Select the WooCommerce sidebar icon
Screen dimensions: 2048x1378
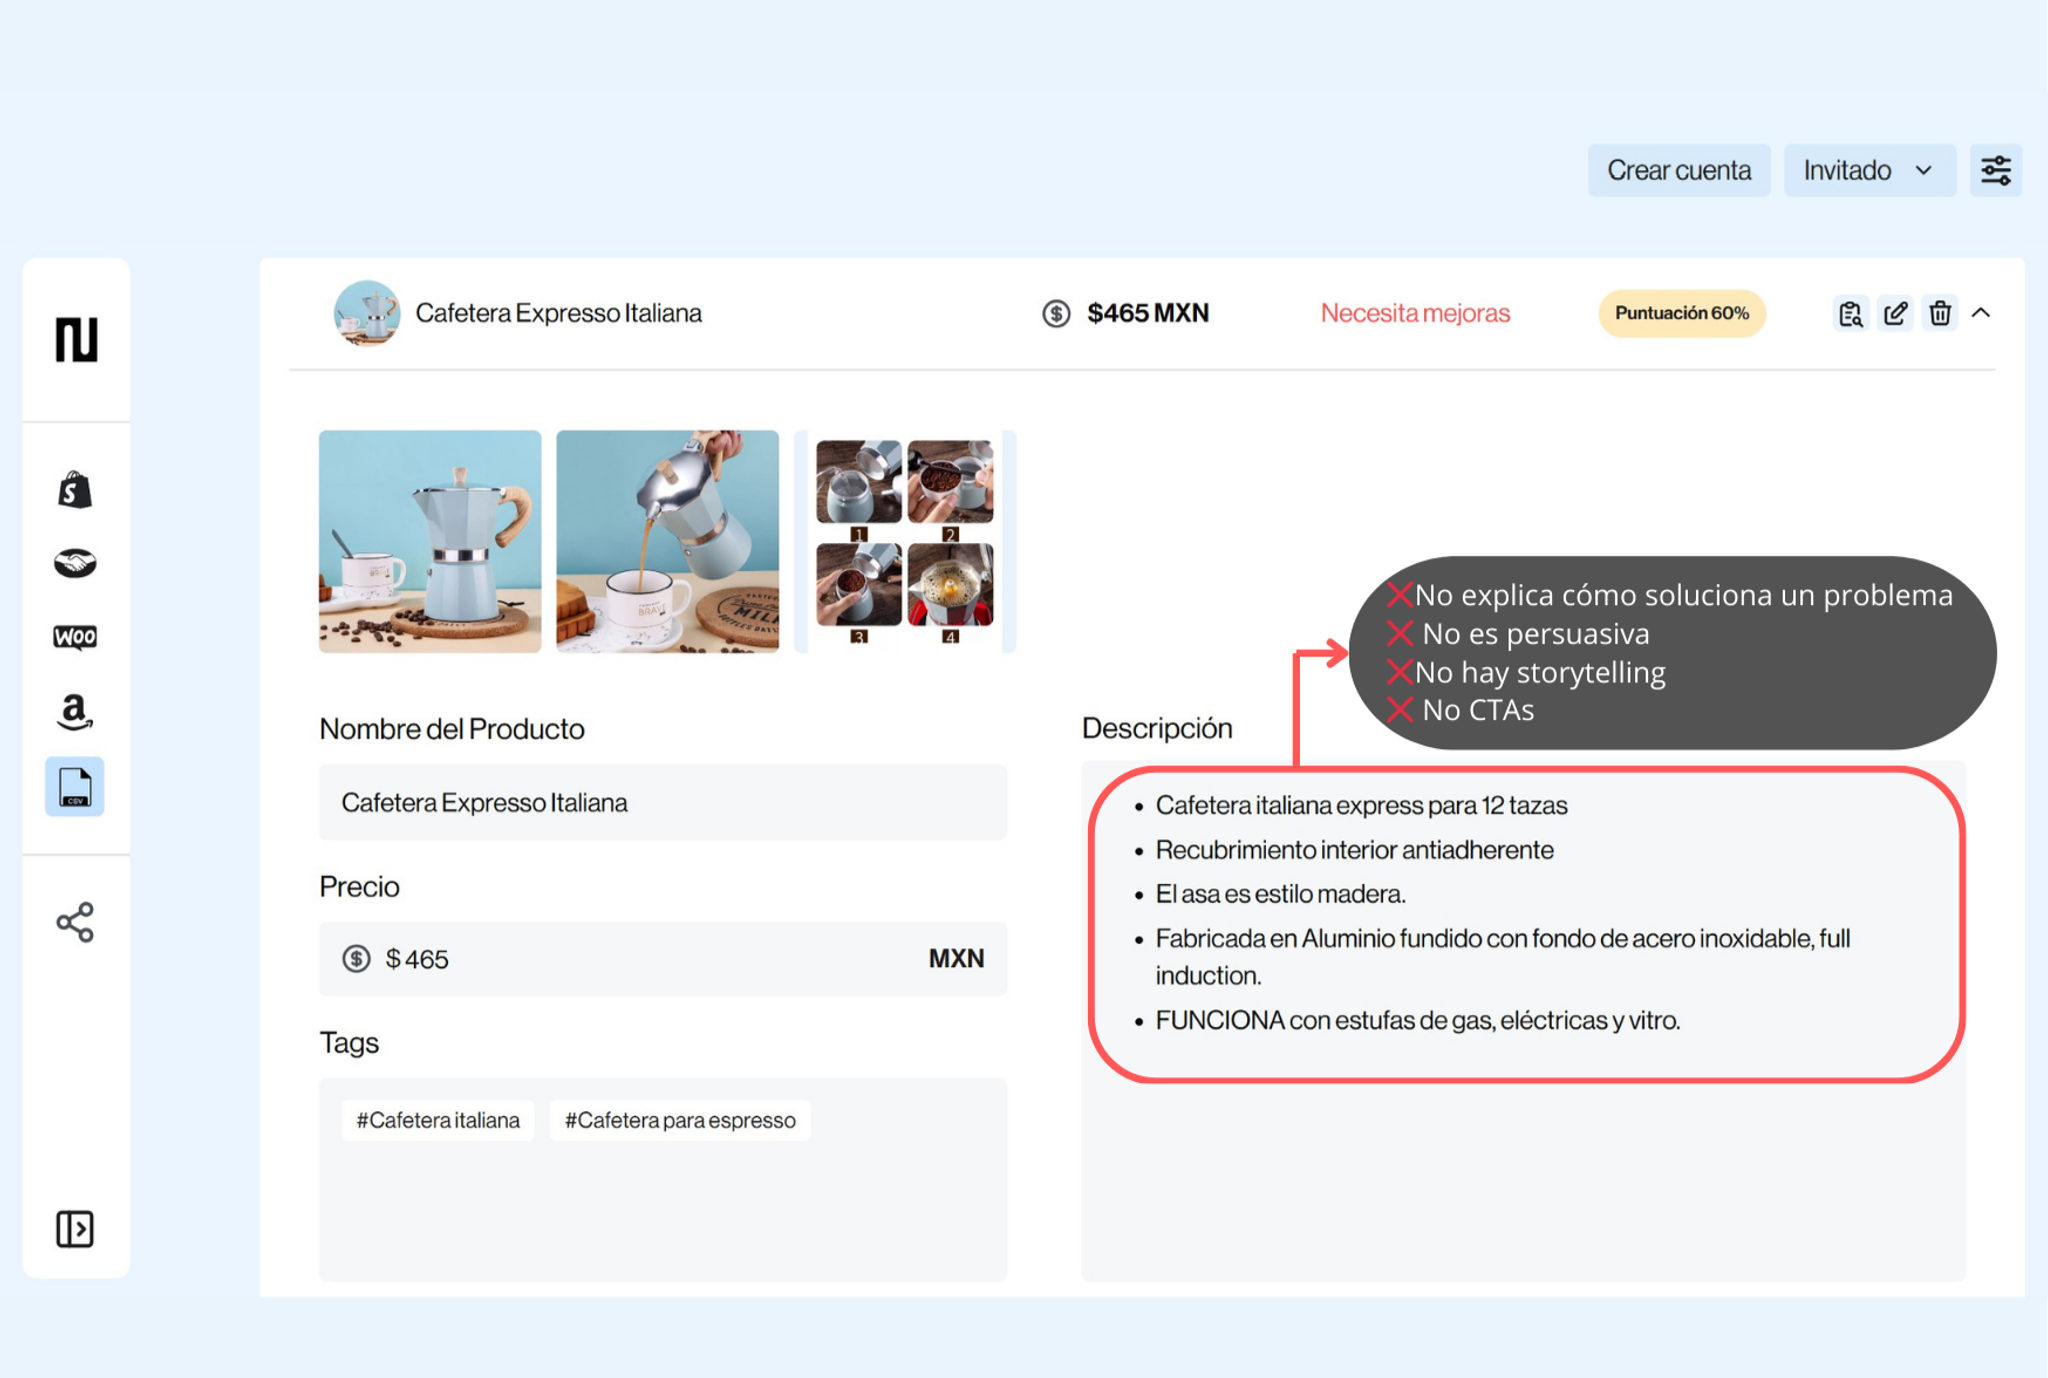(75, 637)
